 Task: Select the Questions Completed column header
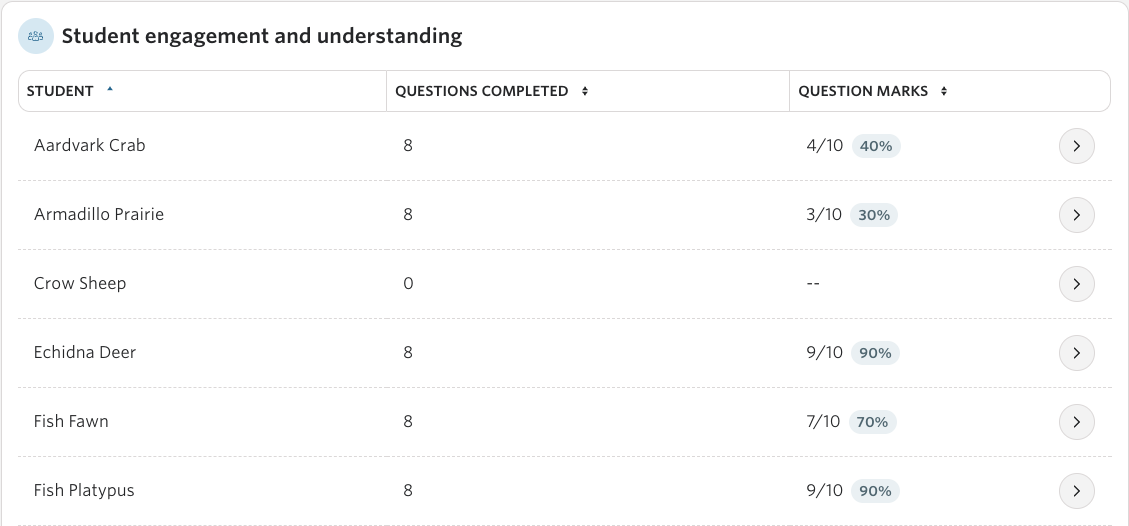pyautogui.click(x=482, y=91)
